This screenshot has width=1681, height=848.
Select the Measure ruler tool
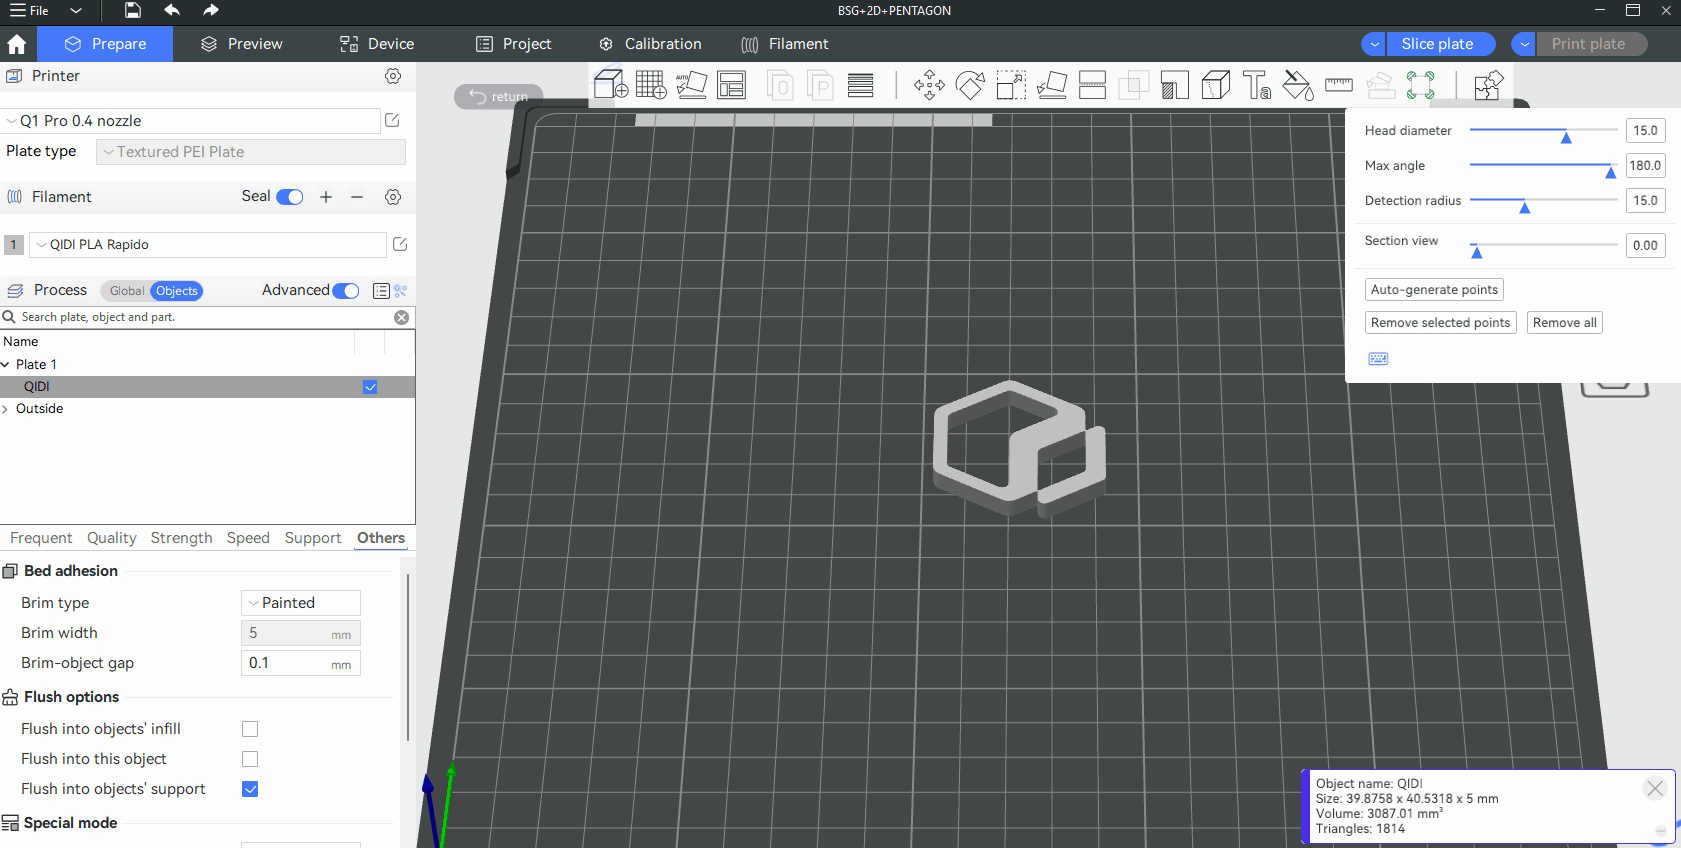point(1338,85)
